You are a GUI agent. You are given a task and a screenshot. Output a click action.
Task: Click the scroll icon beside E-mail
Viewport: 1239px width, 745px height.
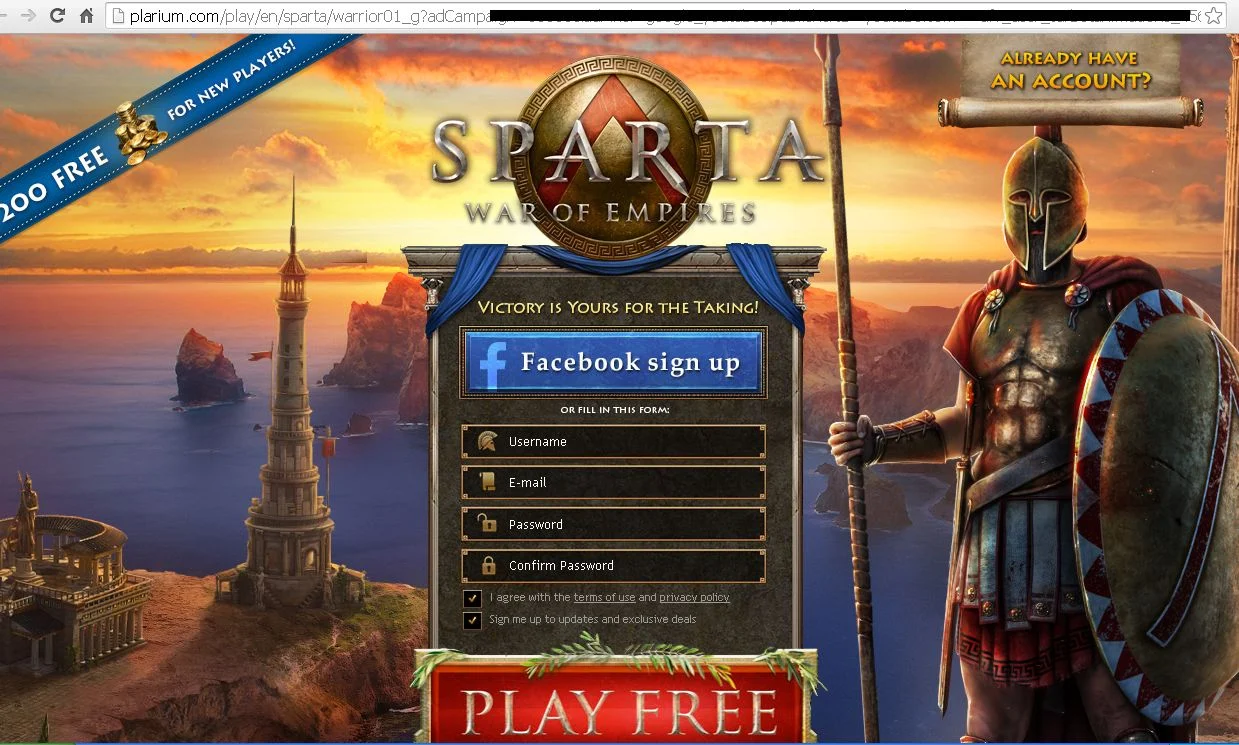[x=487, y=482]
